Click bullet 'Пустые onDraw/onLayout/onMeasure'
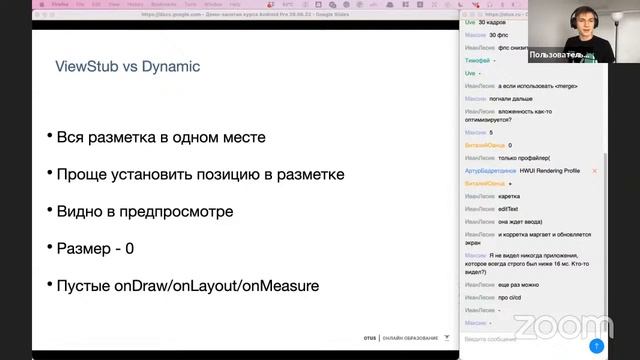 pyautogui.click(x=188, y=286)
